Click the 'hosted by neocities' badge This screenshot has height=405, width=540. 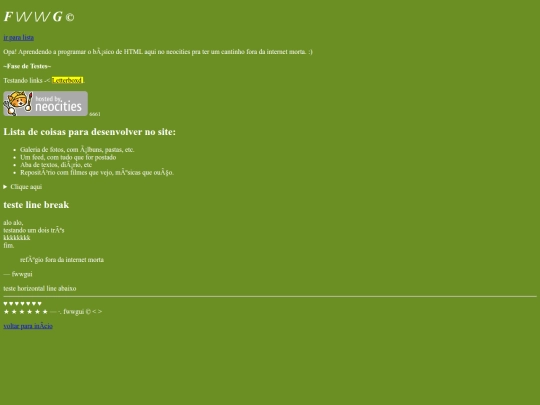coord(45,103)
